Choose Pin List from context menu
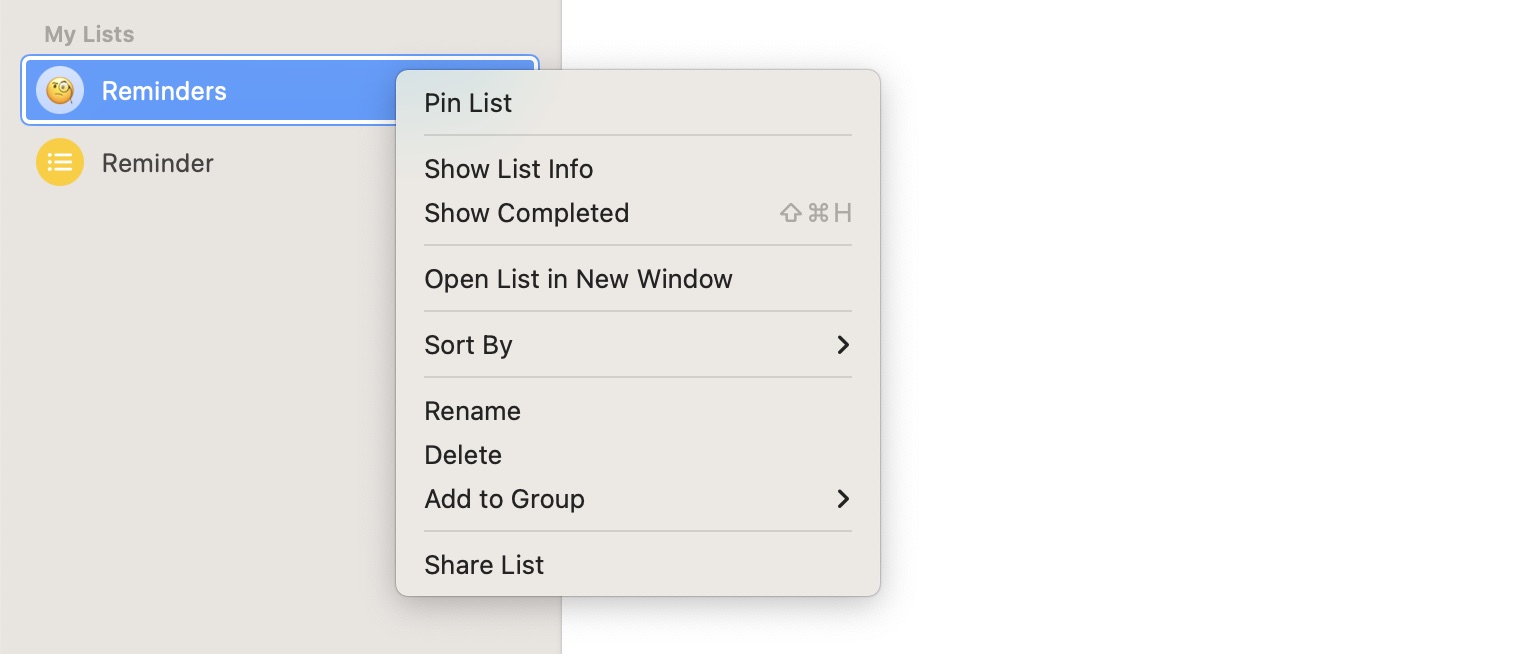 pos(638,103)
